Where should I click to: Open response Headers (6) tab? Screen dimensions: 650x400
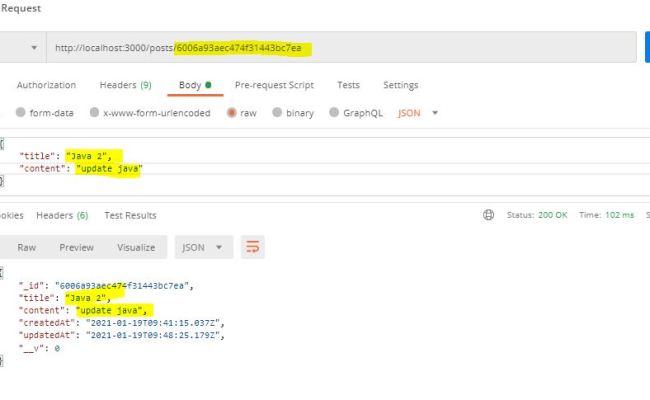pos(62,215)
